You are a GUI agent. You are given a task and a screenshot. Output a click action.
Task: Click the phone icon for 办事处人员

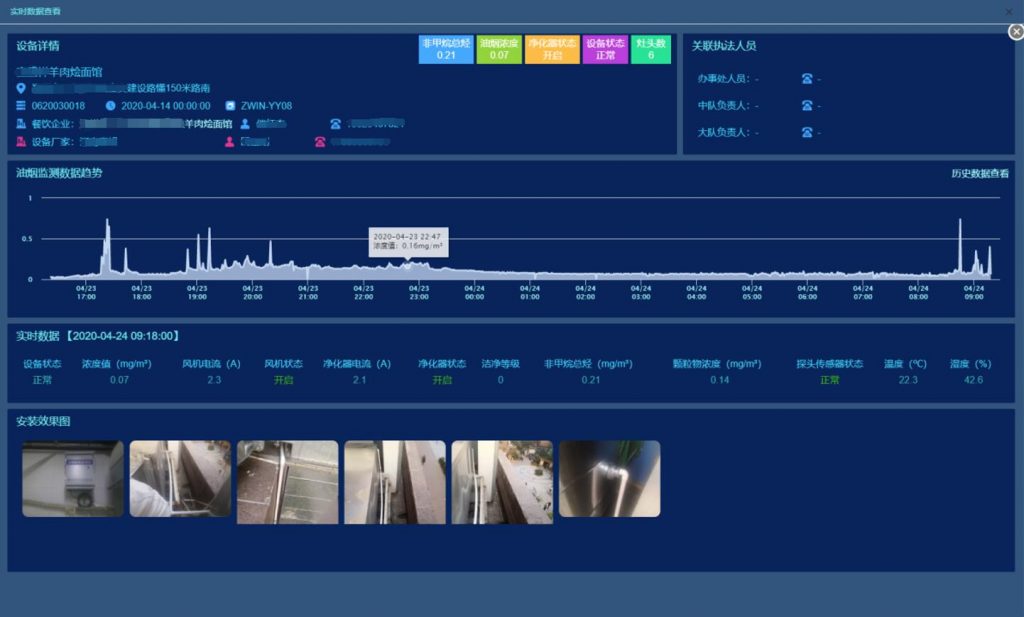(x=806, y=78)
